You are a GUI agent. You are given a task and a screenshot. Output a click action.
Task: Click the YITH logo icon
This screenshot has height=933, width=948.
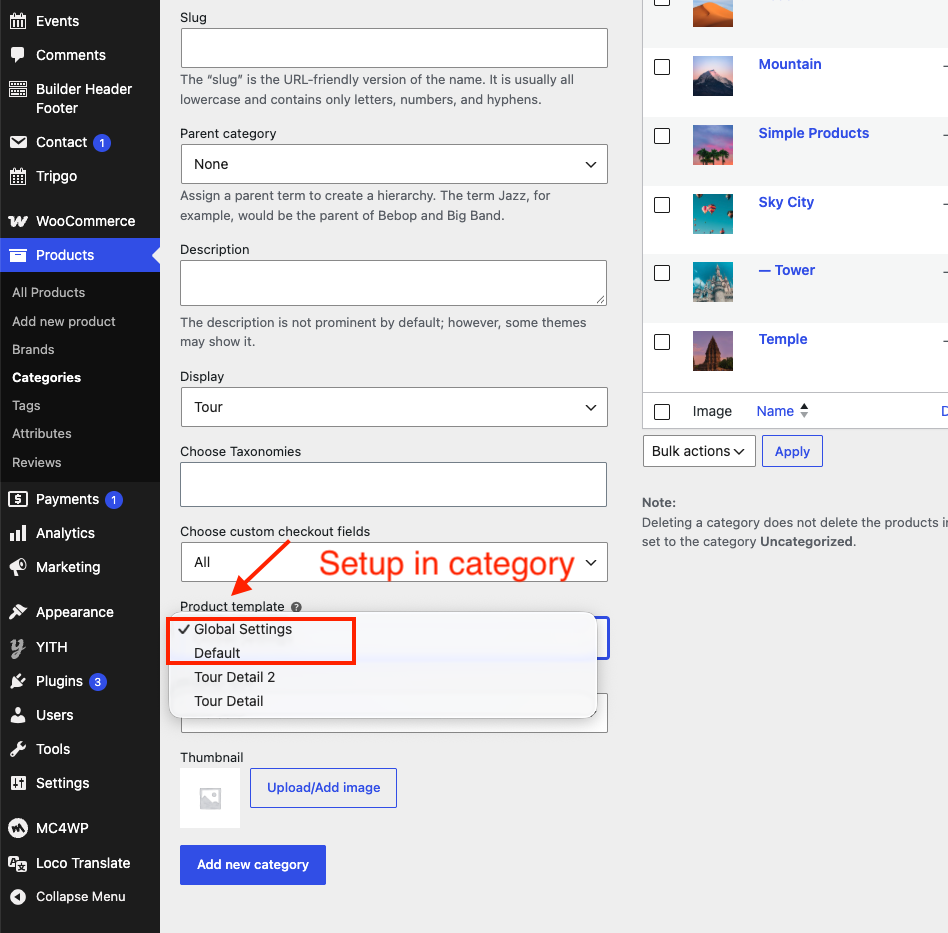(x=18, y=648)
